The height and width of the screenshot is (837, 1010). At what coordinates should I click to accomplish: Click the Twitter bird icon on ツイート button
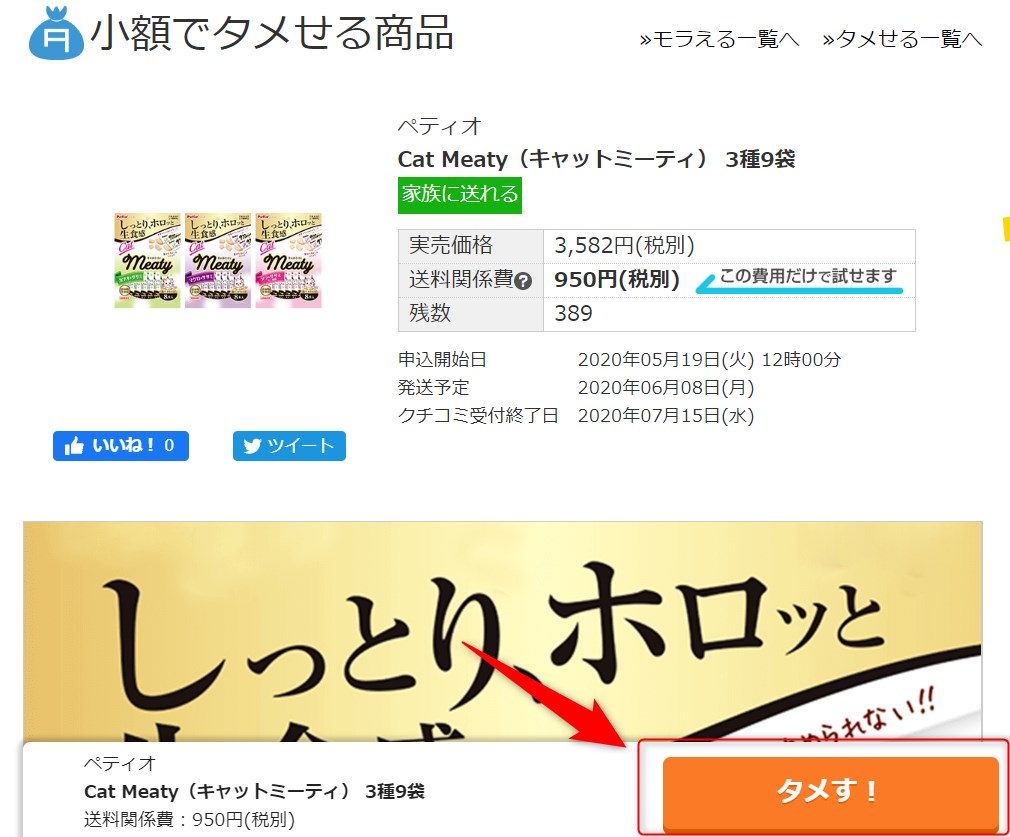[252, 447]
